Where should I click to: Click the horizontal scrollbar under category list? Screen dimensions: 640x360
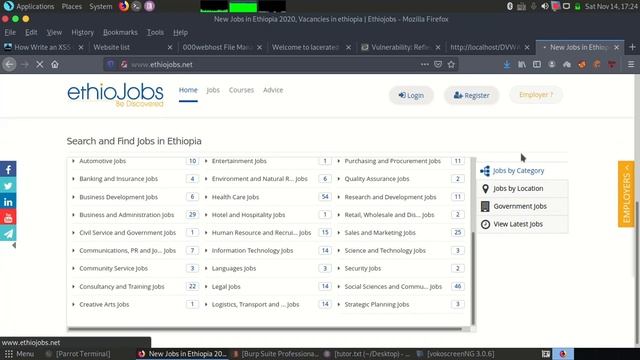pos(265,329)
